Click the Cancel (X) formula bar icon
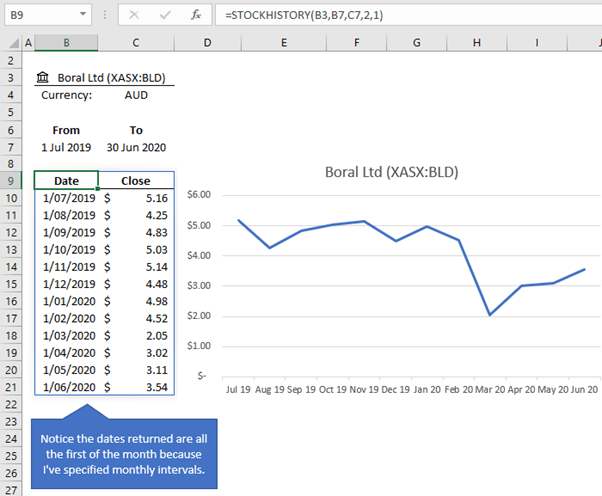Viewport: 602px width, 496px height. (134, 15)
